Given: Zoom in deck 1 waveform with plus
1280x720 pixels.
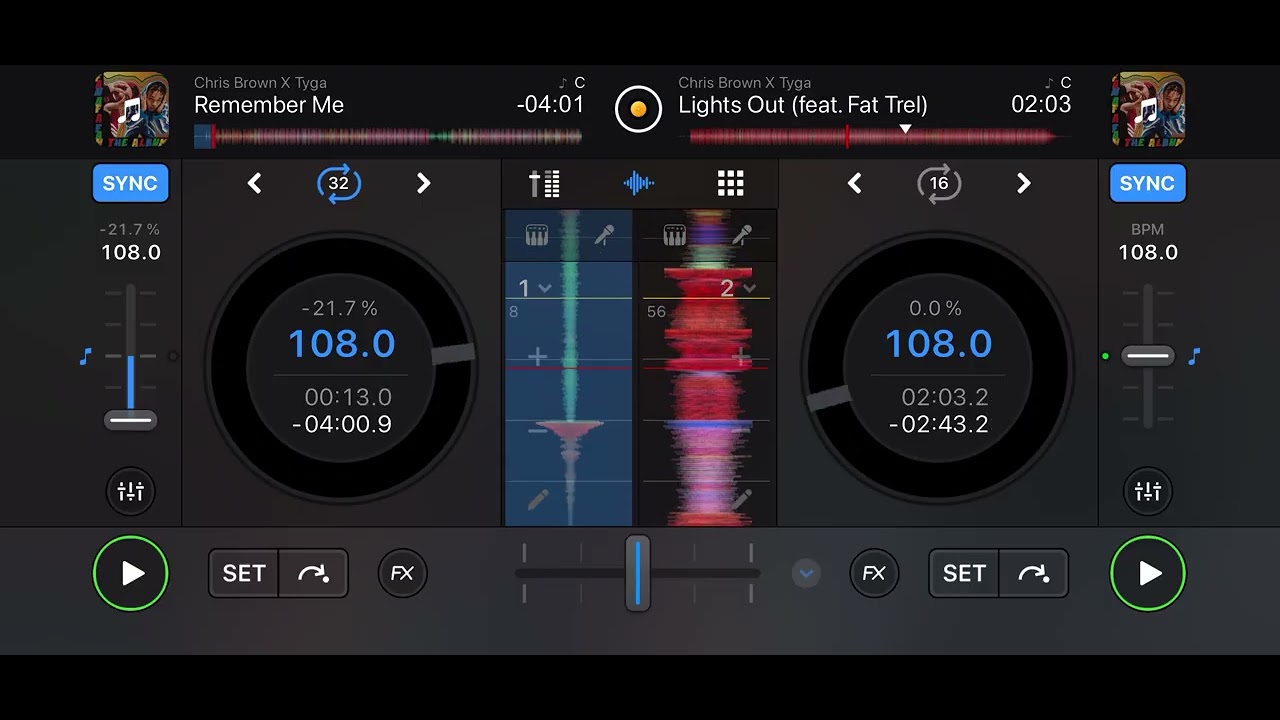Looking at the screenshot, I should tap(537, 356).
